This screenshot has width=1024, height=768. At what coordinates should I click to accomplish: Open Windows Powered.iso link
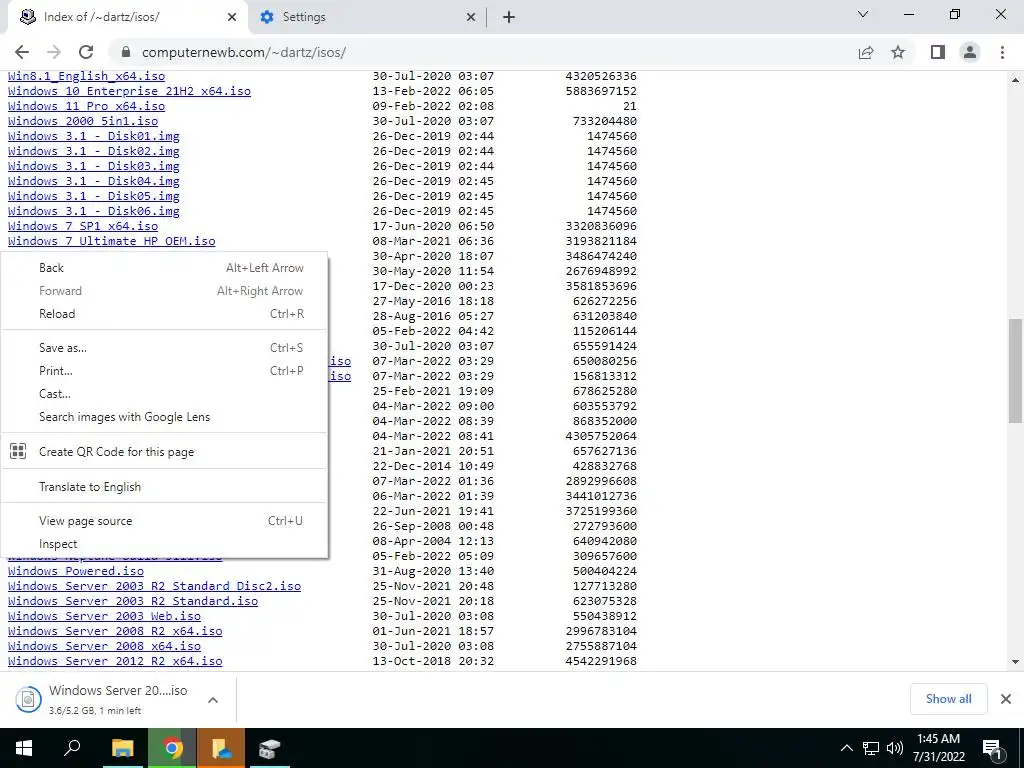pos(76,571)
